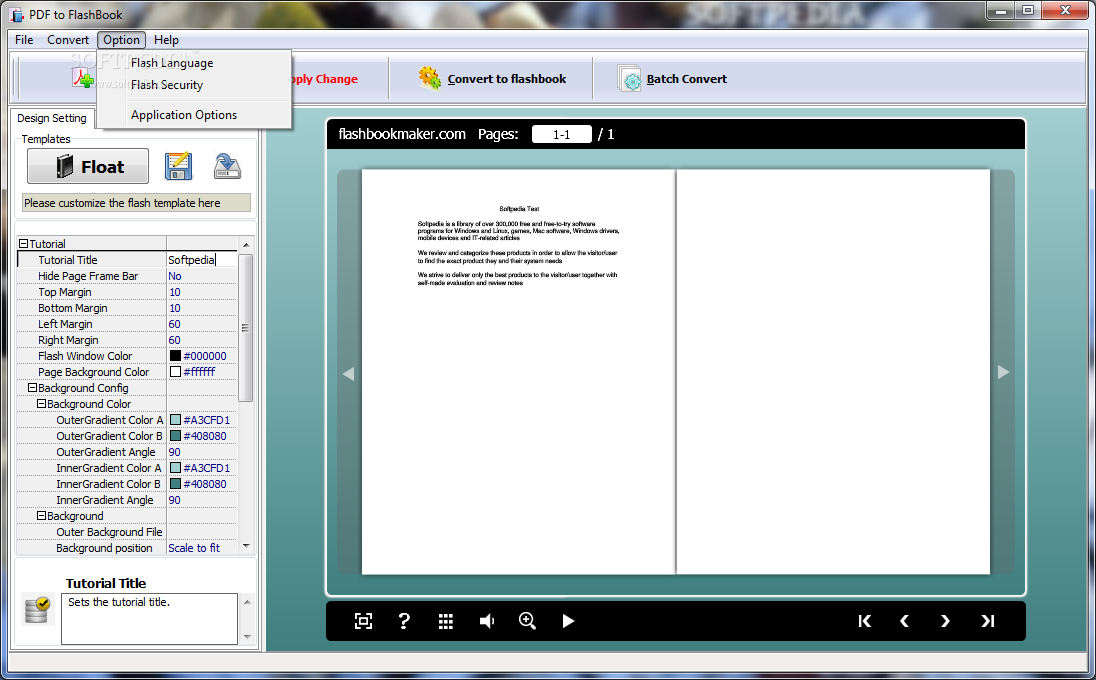Choose Application Options from the menu
Viewport: 1096px width, 680px height.
[184, 115]
